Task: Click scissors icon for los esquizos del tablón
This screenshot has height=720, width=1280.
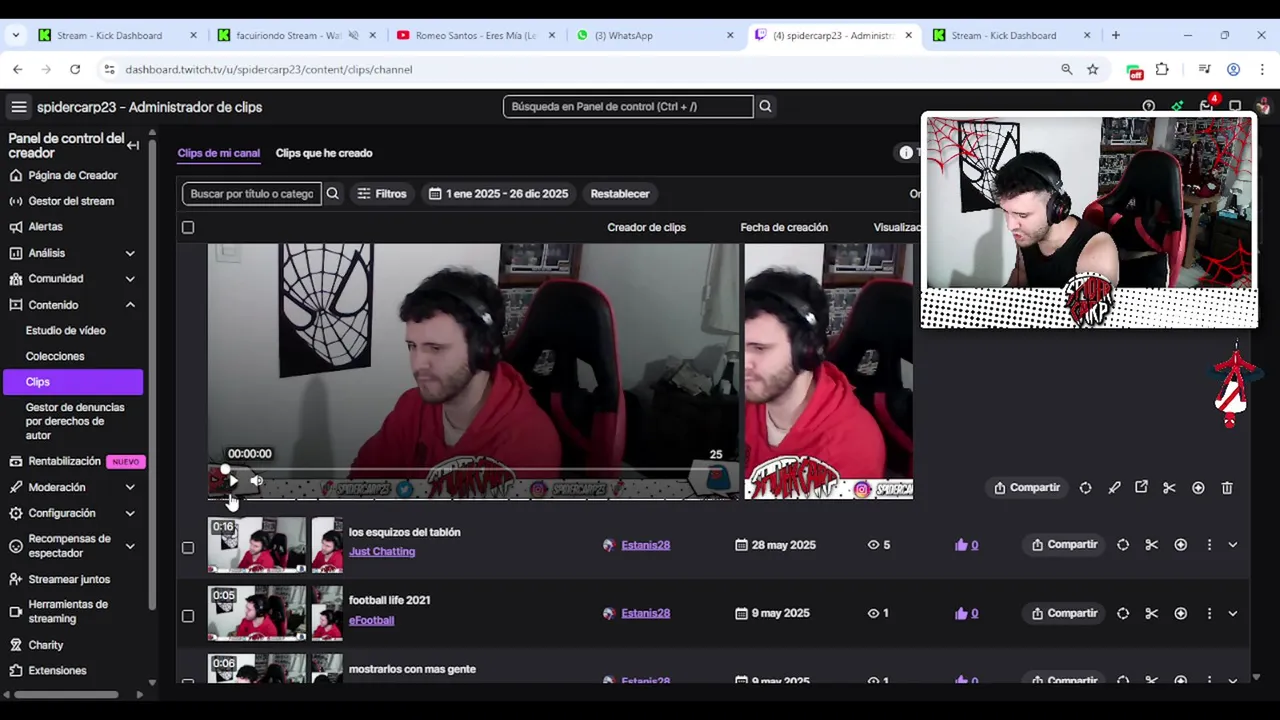Action: click(x=1151, y=545)
